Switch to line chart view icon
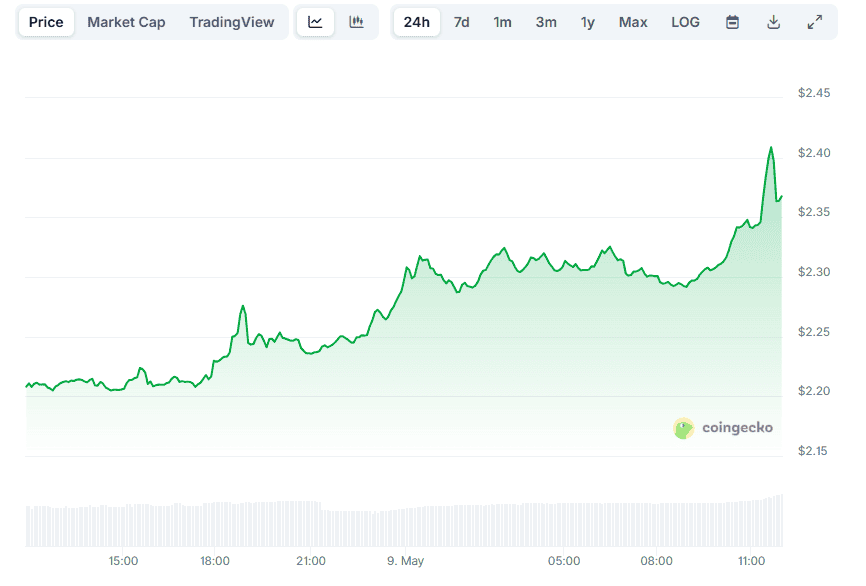The width and height of the screenshot is (866, 586). tap(315, 22)
